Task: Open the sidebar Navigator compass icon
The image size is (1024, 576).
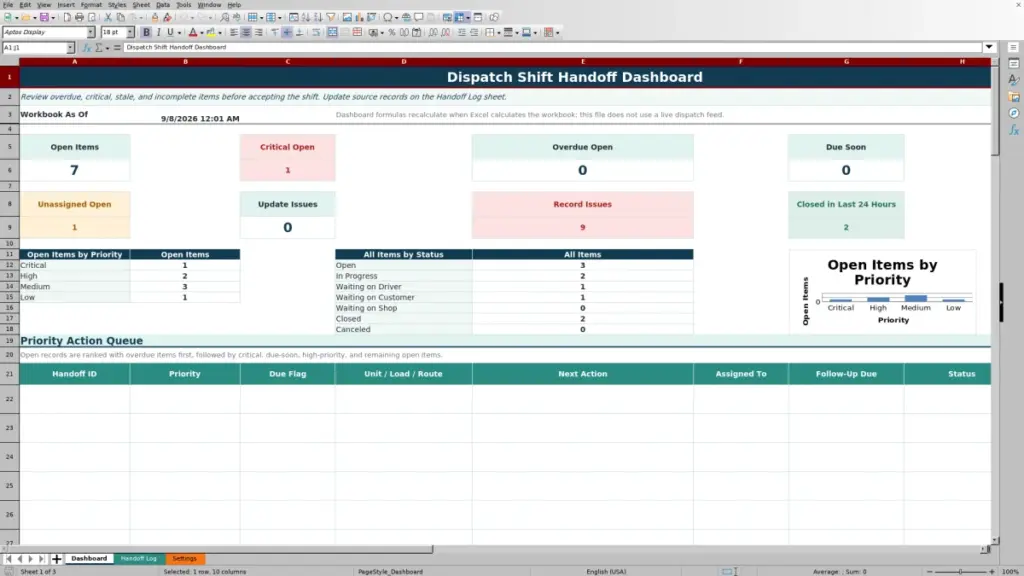Action: (1014, 114)
